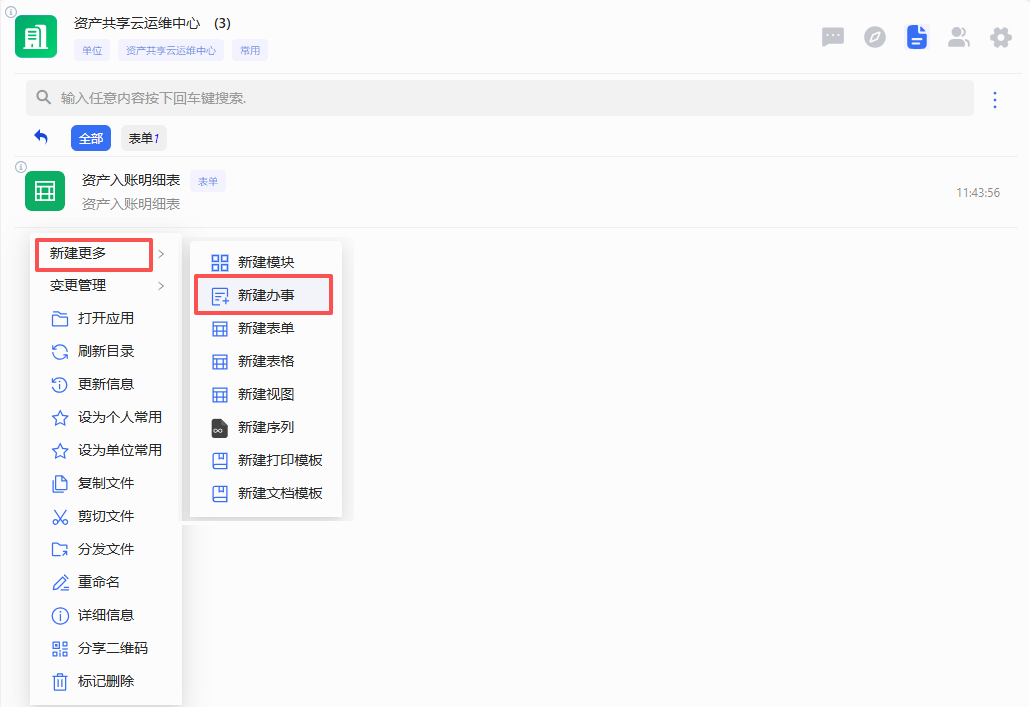The image size is (1030, 707).
Task: Choose 新建表单 in the submenu
Action: [265, 328]
